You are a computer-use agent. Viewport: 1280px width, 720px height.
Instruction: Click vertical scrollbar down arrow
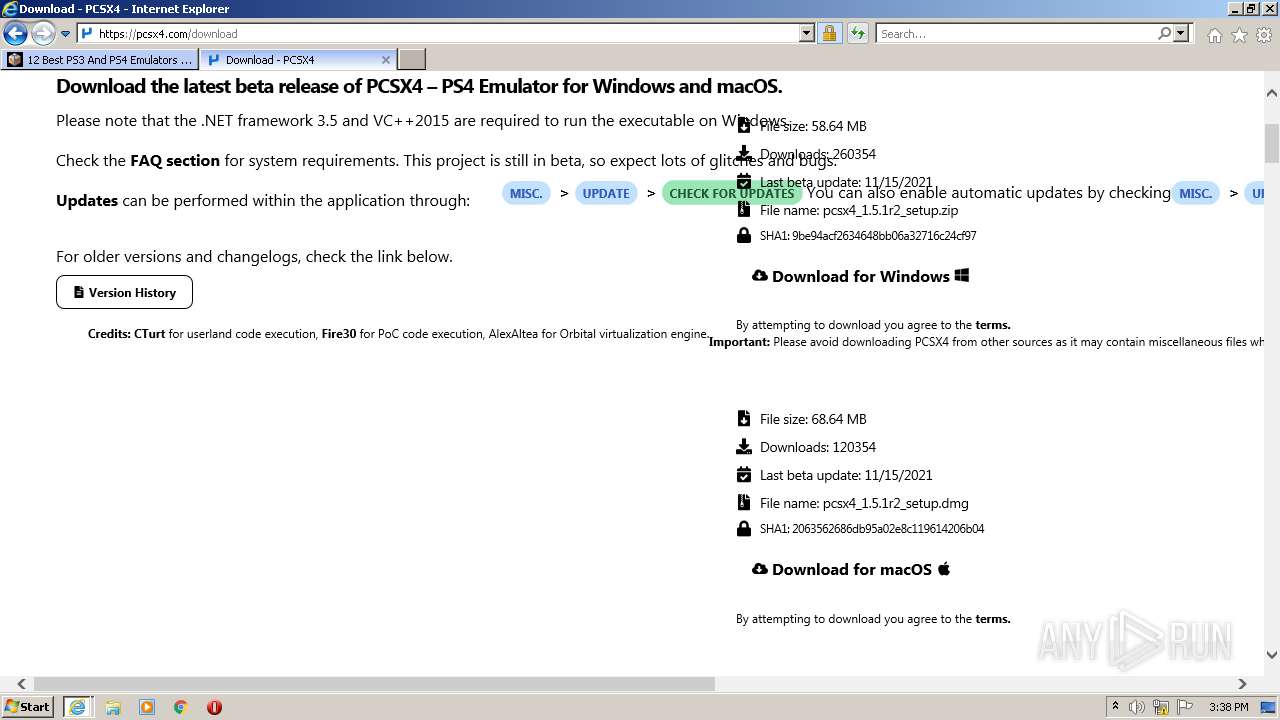click(1272, 655)
